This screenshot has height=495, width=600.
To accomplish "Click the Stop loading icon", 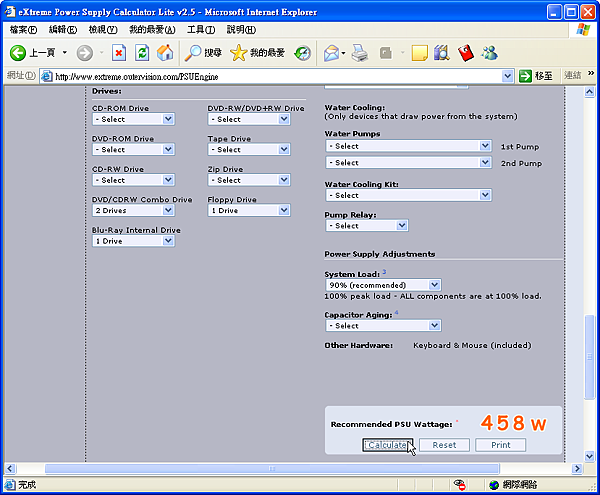I will [119, 52].
